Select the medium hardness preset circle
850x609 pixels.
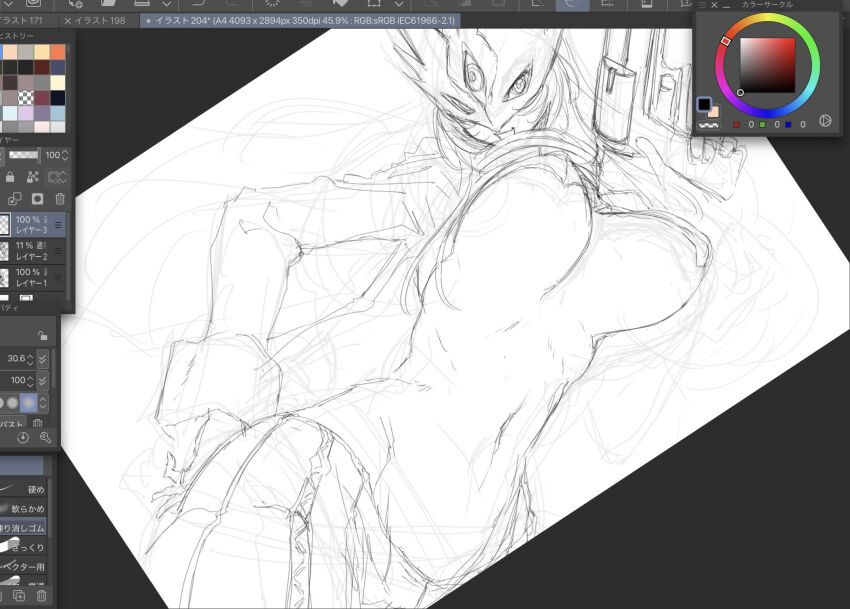click(x=12, y=402)
